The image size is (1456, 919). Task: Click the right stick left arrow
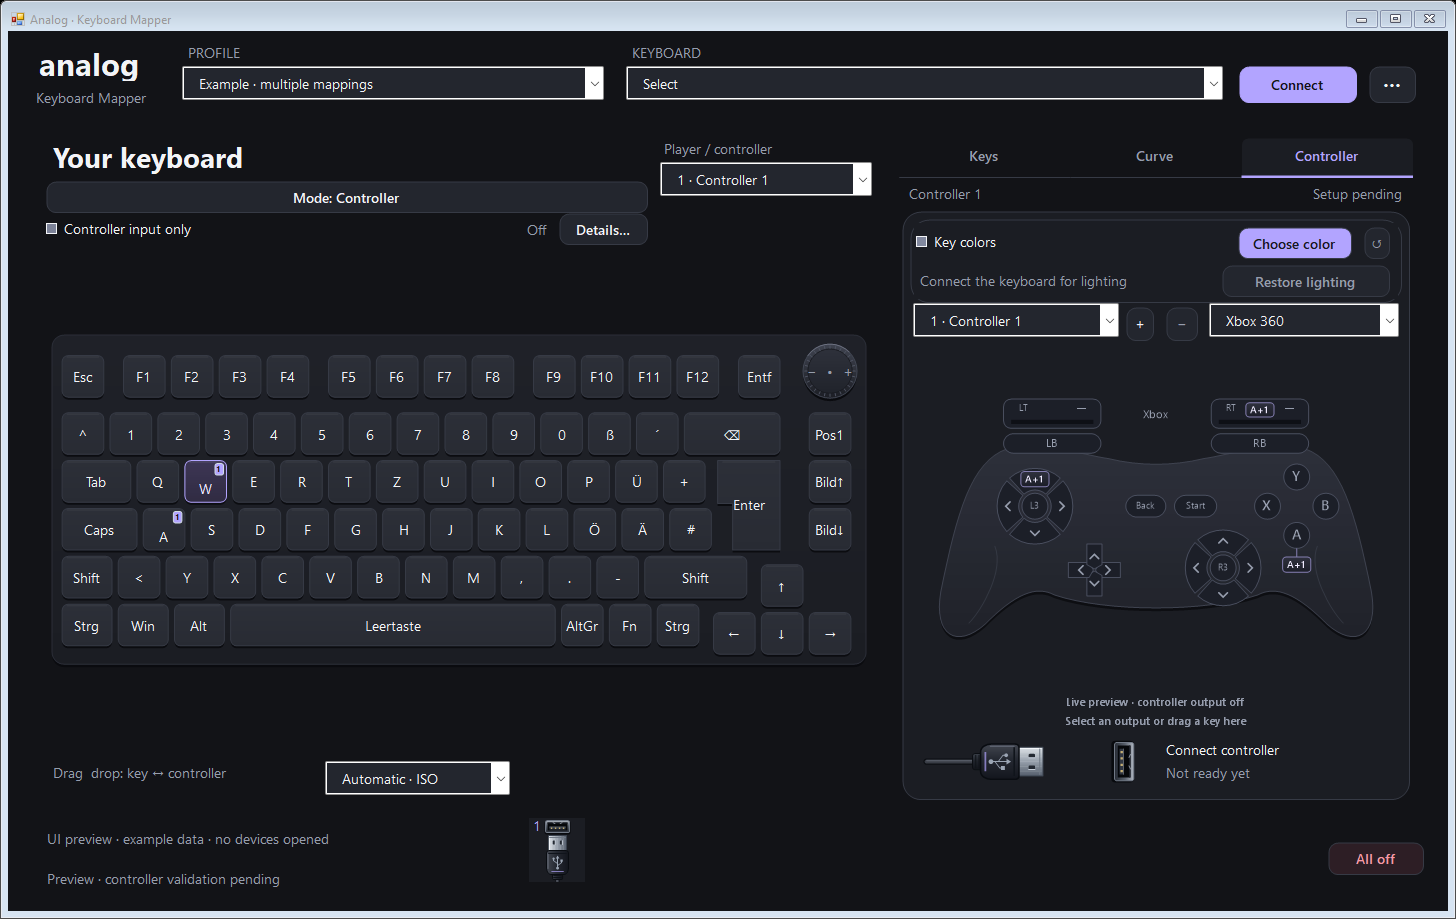pyautogui.click(x=1196, y=568)
